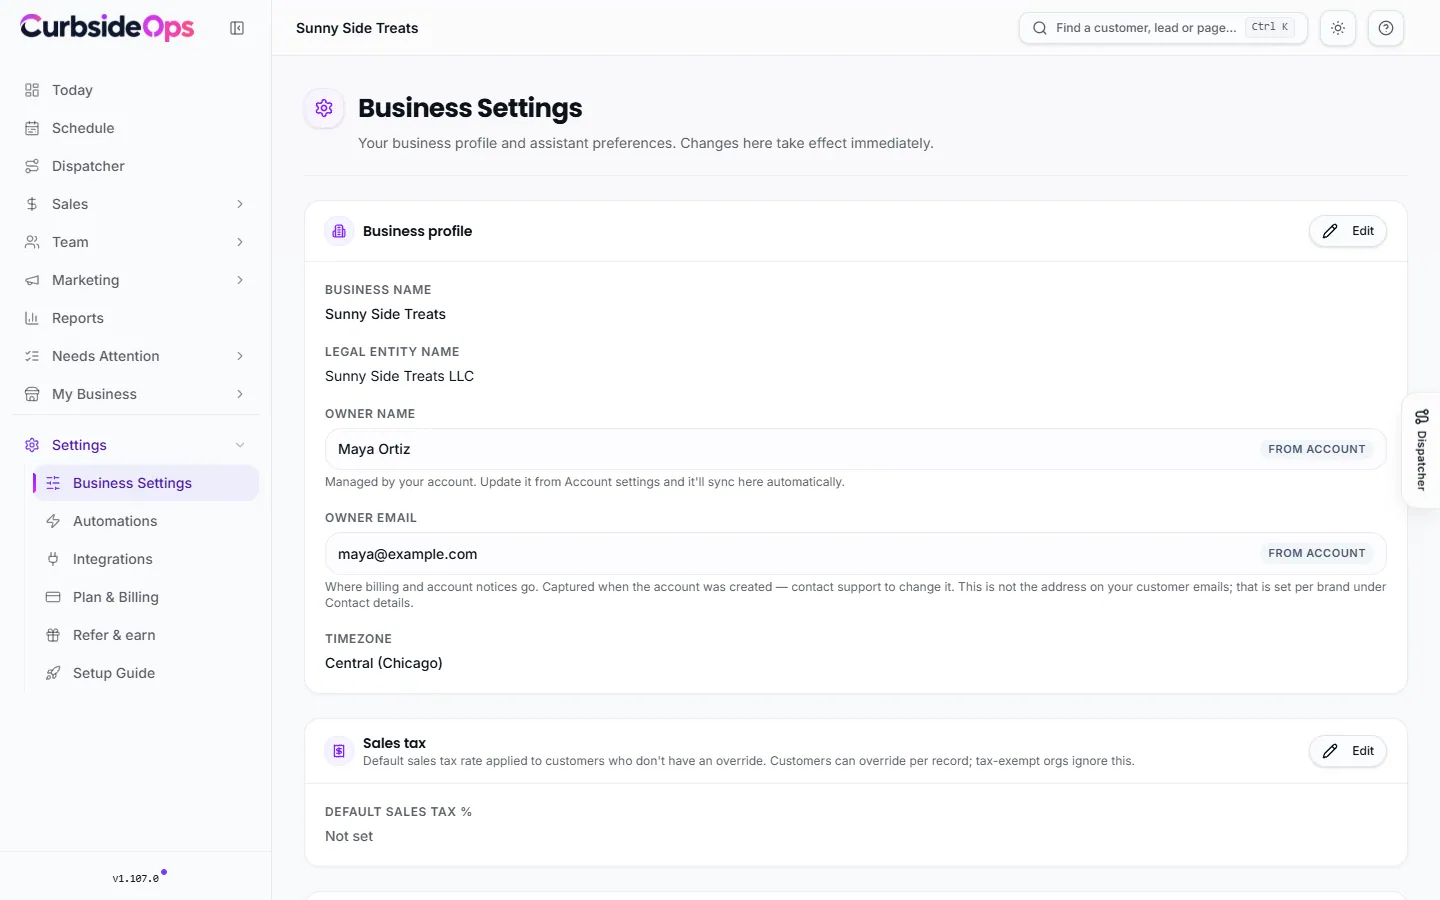Select Automations under Settings
1440x900 pixels.
(x=146, y=521)
